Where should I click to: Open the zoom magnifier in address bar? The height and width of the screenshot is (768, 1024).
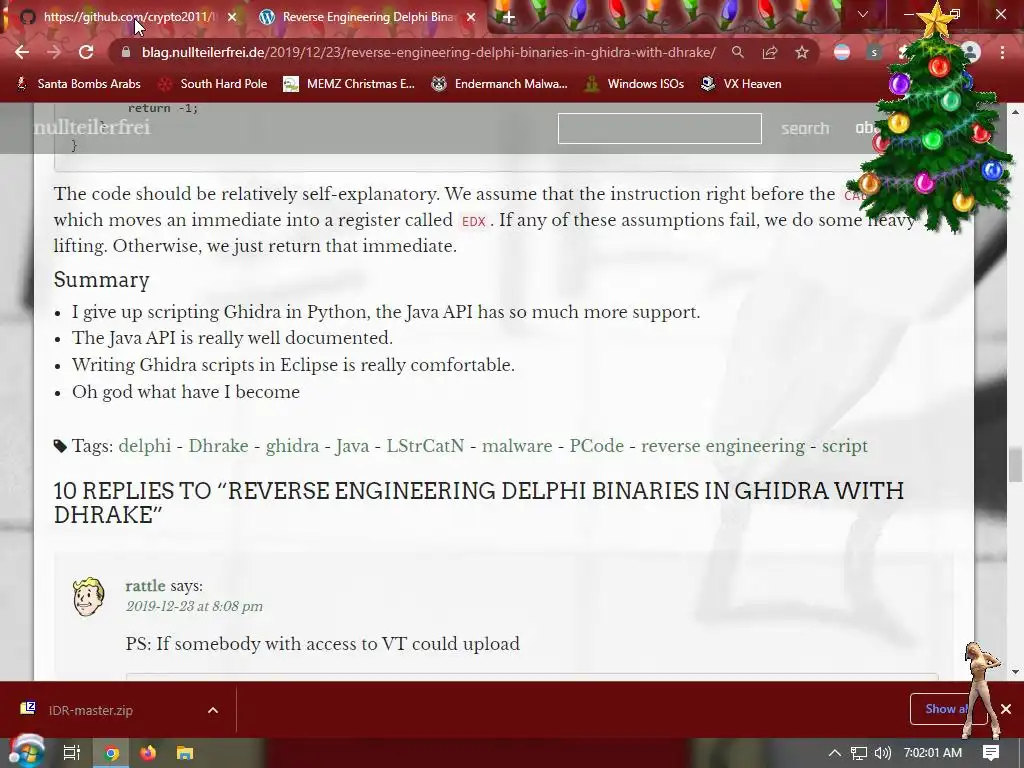coord(737,52)
